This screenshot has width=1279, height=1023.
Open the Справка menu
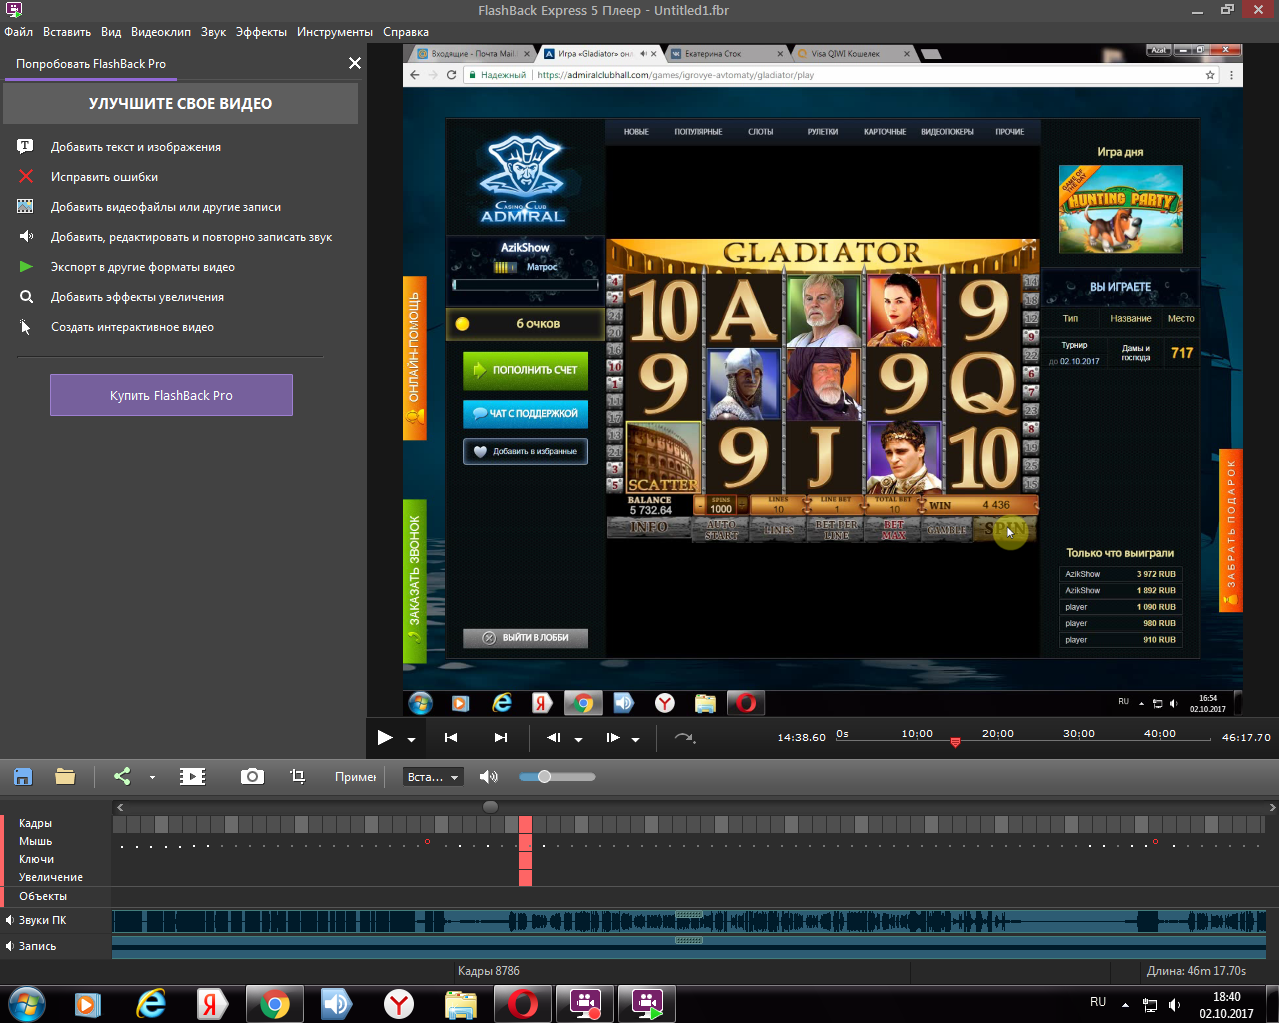click(406, 32)
